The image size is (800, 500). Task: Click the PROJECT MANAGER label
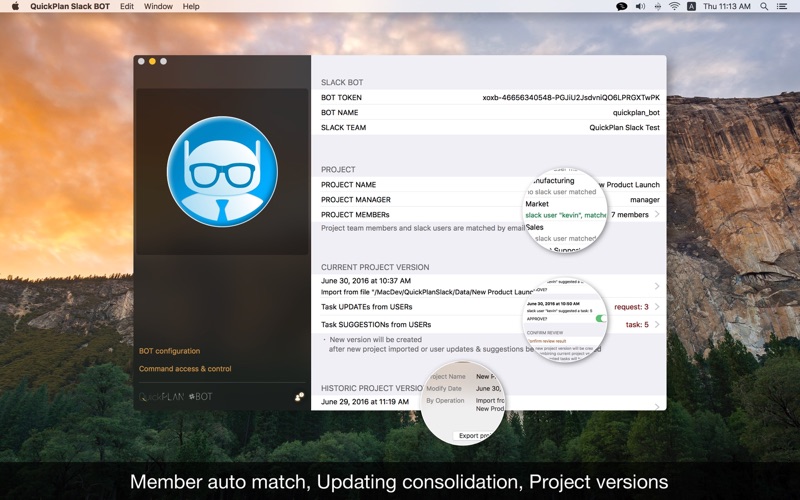(356, 199)
